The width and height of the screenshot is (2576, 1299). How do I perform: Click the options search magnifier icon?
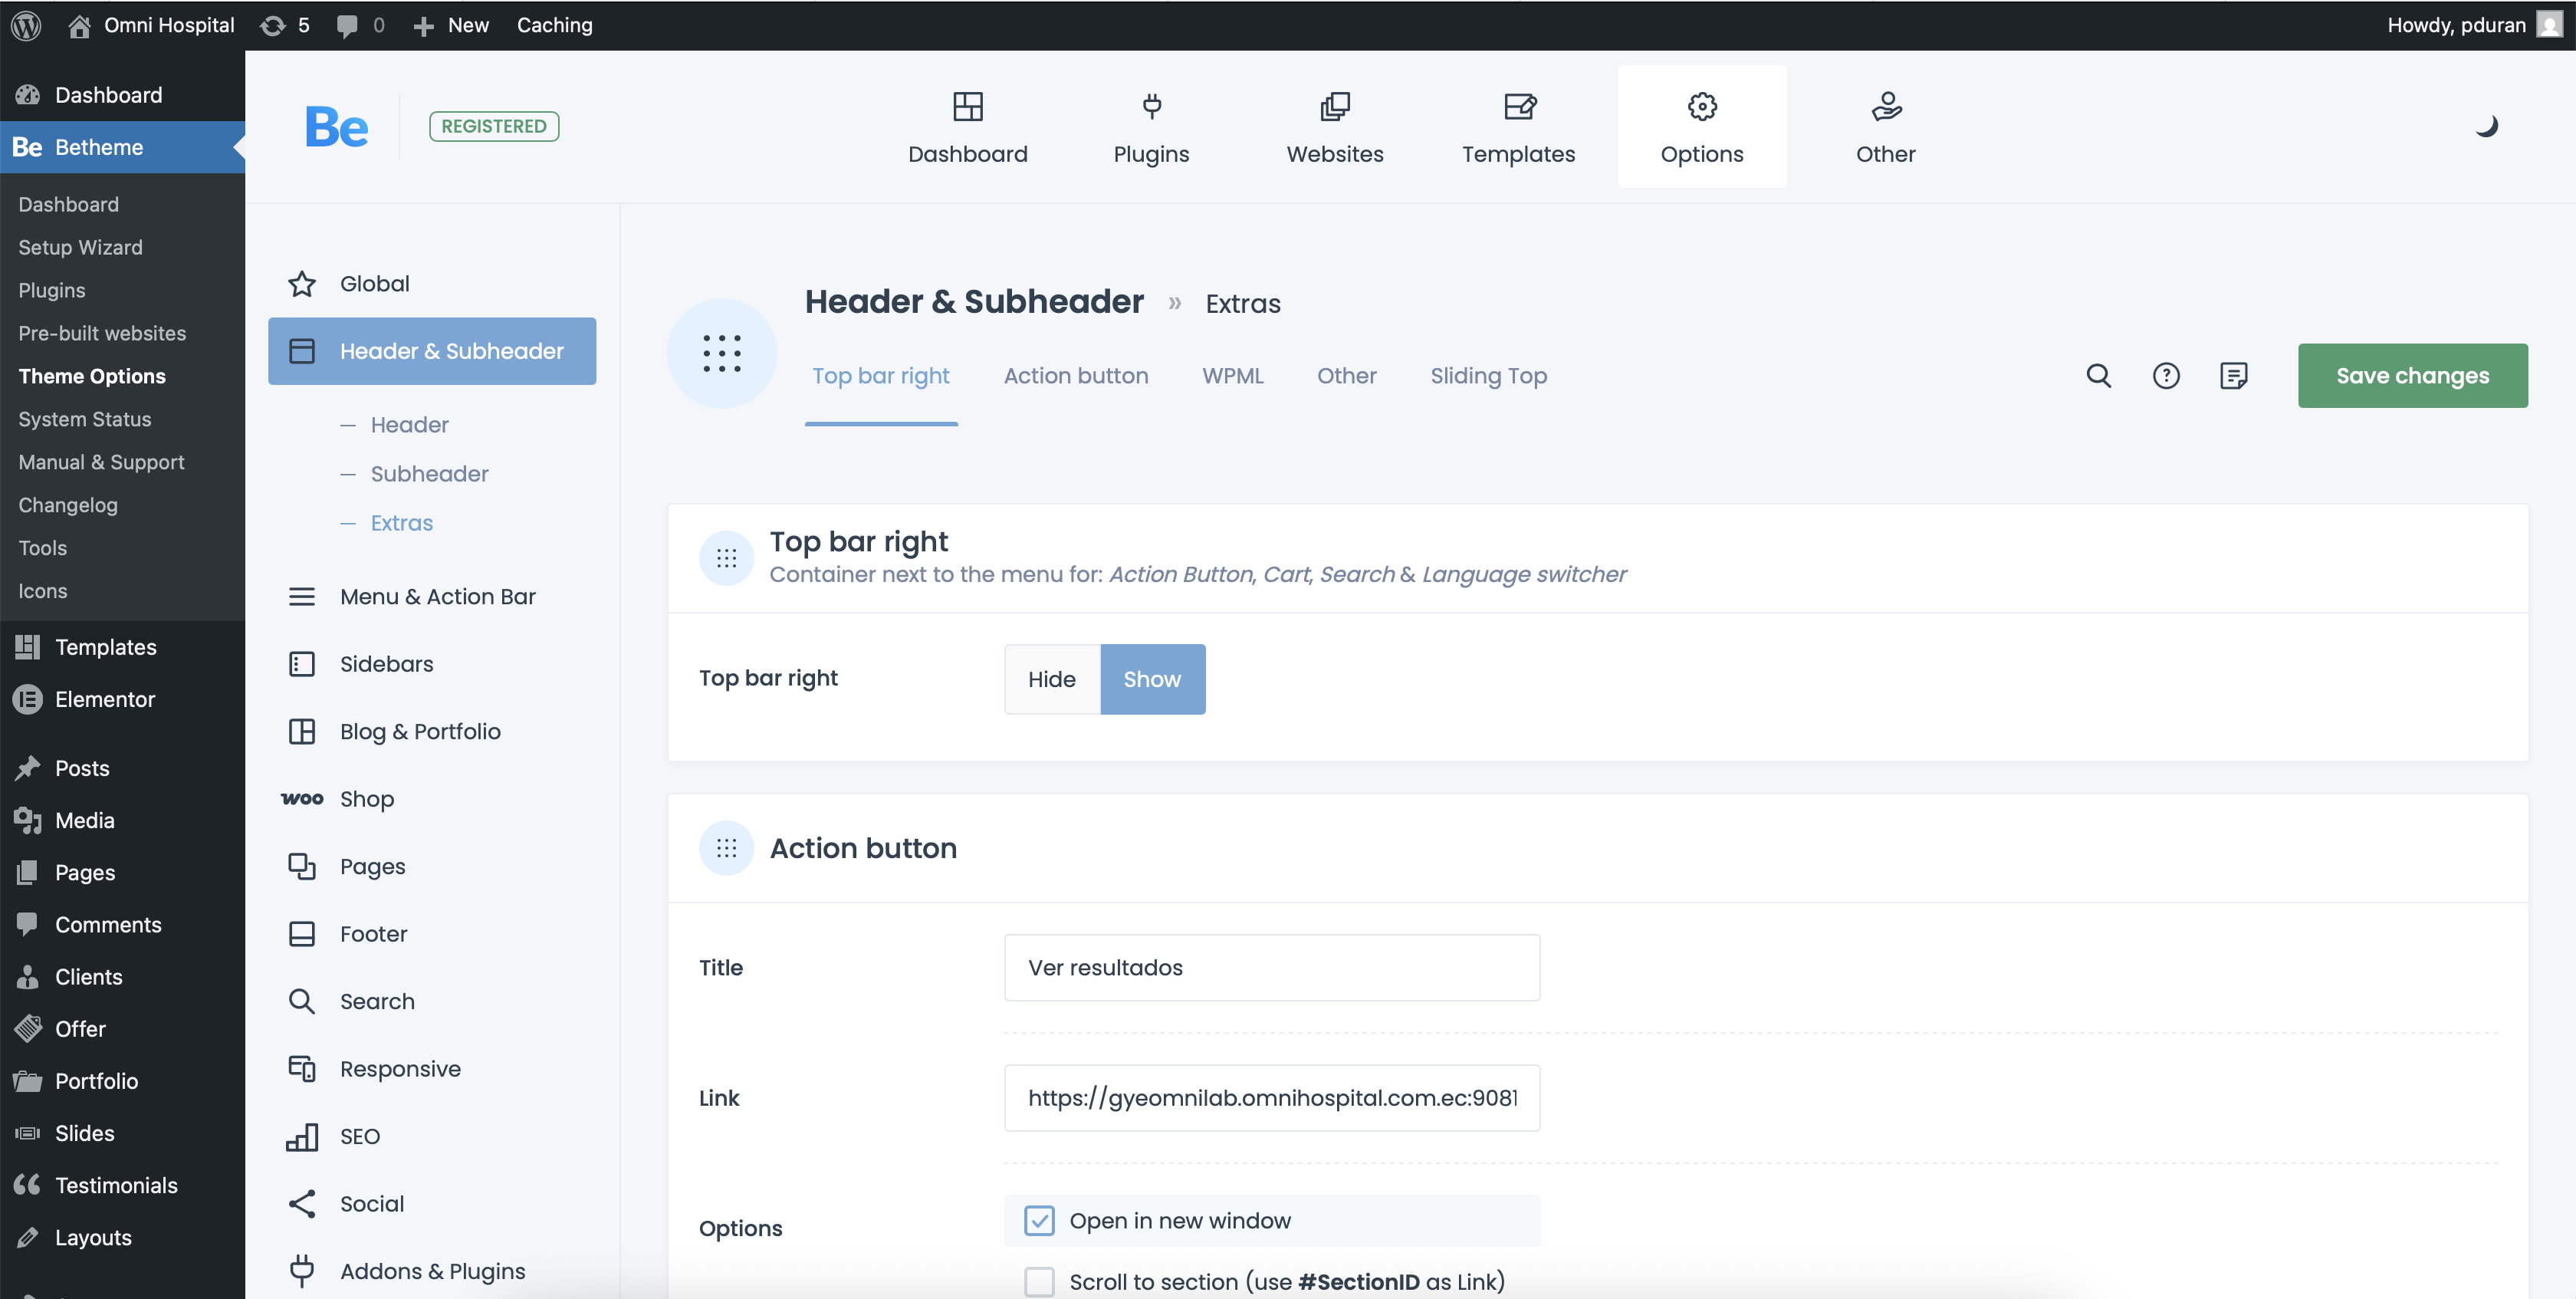pyautogui.click(x=2098, y=375)
